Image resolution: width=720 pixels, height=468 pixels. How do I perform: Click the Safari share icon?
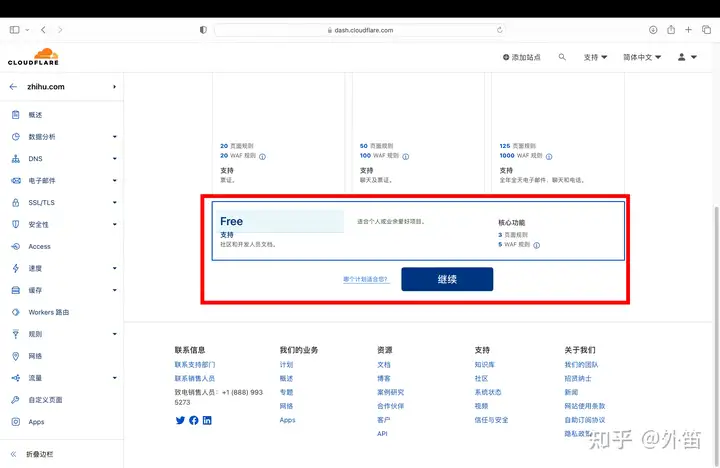click(671, 30)
